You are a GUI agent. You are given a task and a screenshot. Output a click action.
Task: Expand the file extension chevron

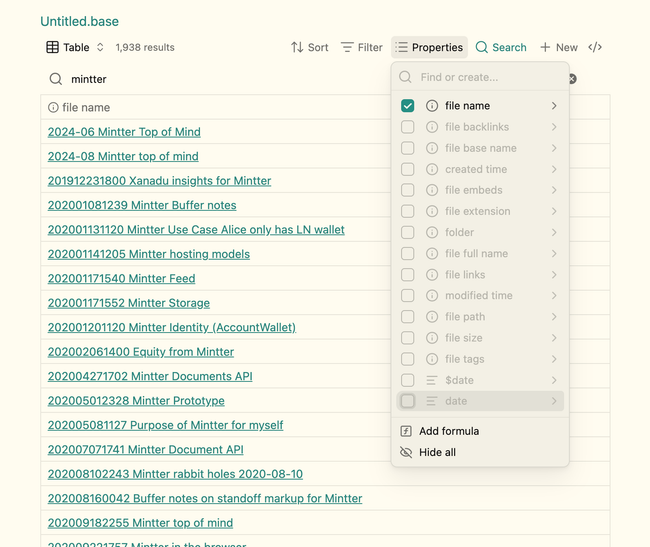click(x=554, y=211)
